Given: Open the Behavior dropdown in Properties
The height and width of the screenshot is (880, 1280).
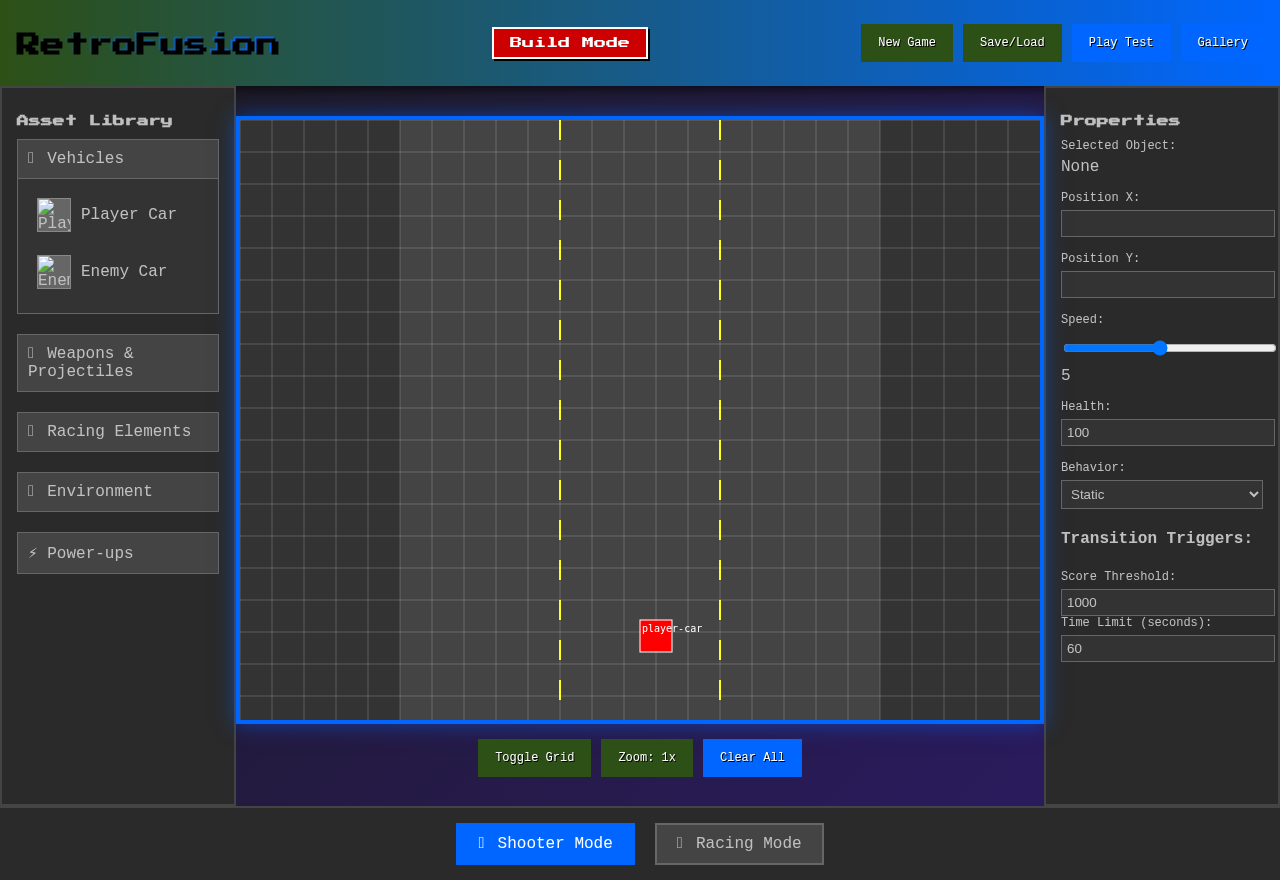Looking at the screenshot, I should (x=1161, y=494).
